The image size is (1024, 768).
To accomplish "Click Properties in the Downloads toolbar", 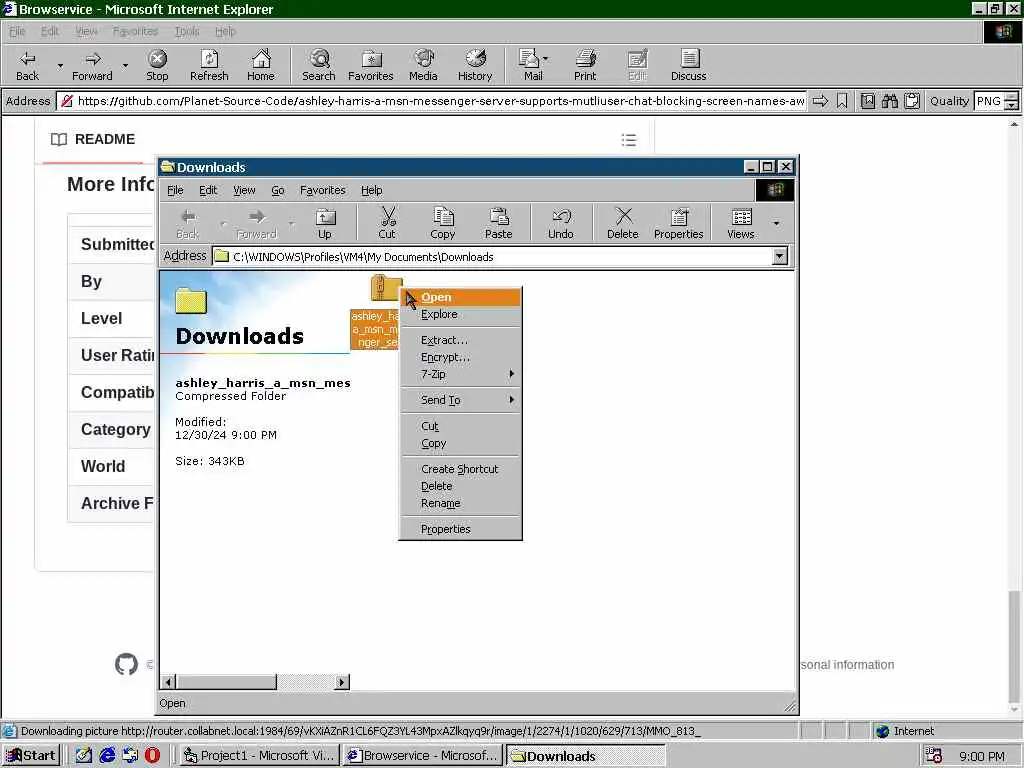I will (x=679, y=223).
